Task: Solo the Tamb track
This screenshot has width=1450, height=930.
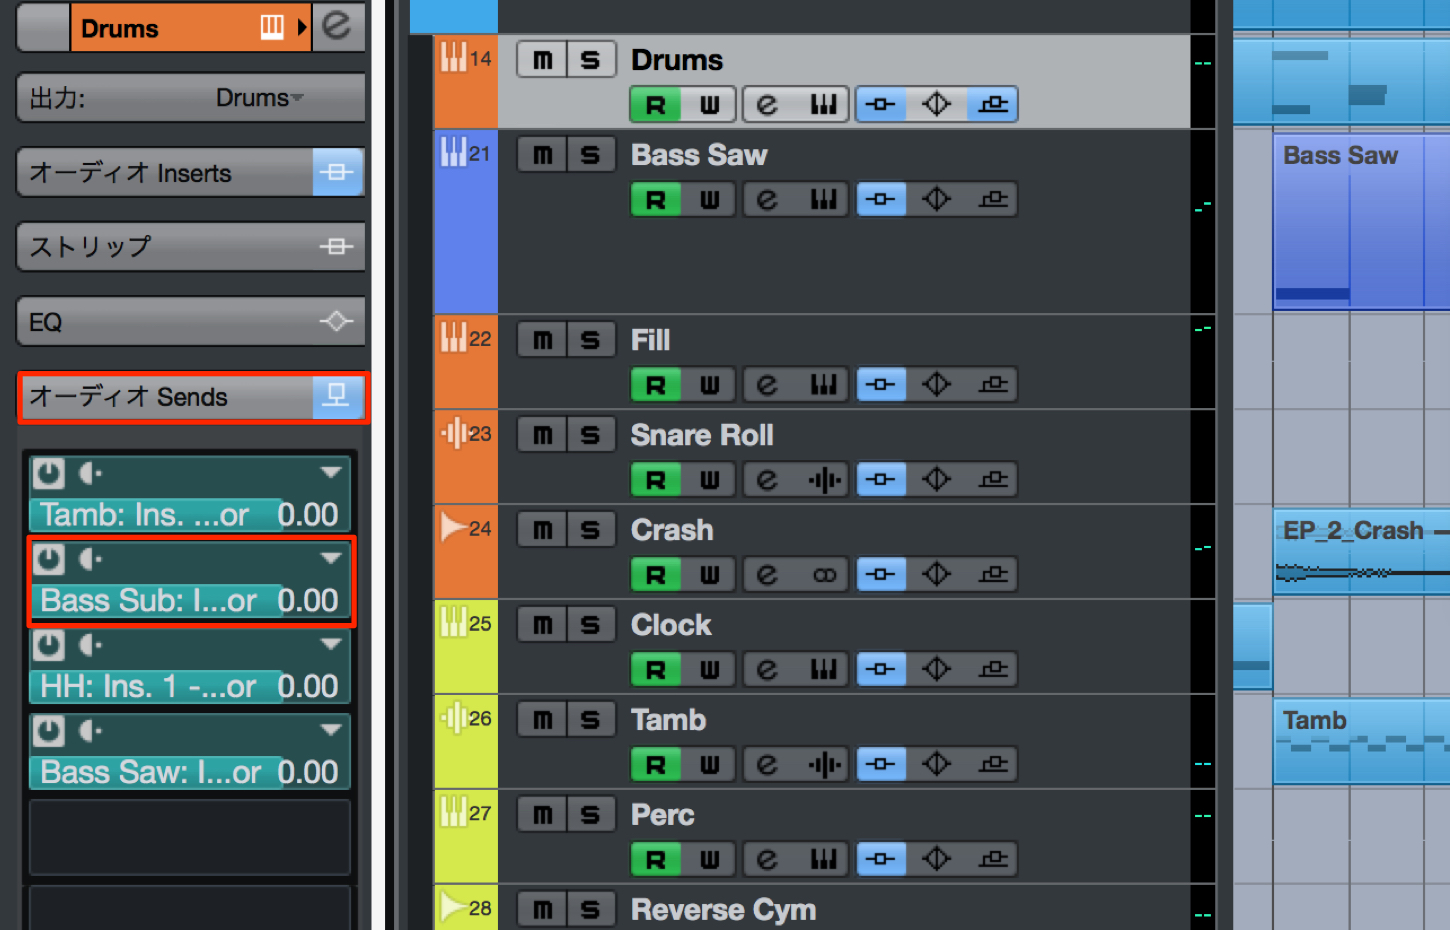Action: coord(591,720)
